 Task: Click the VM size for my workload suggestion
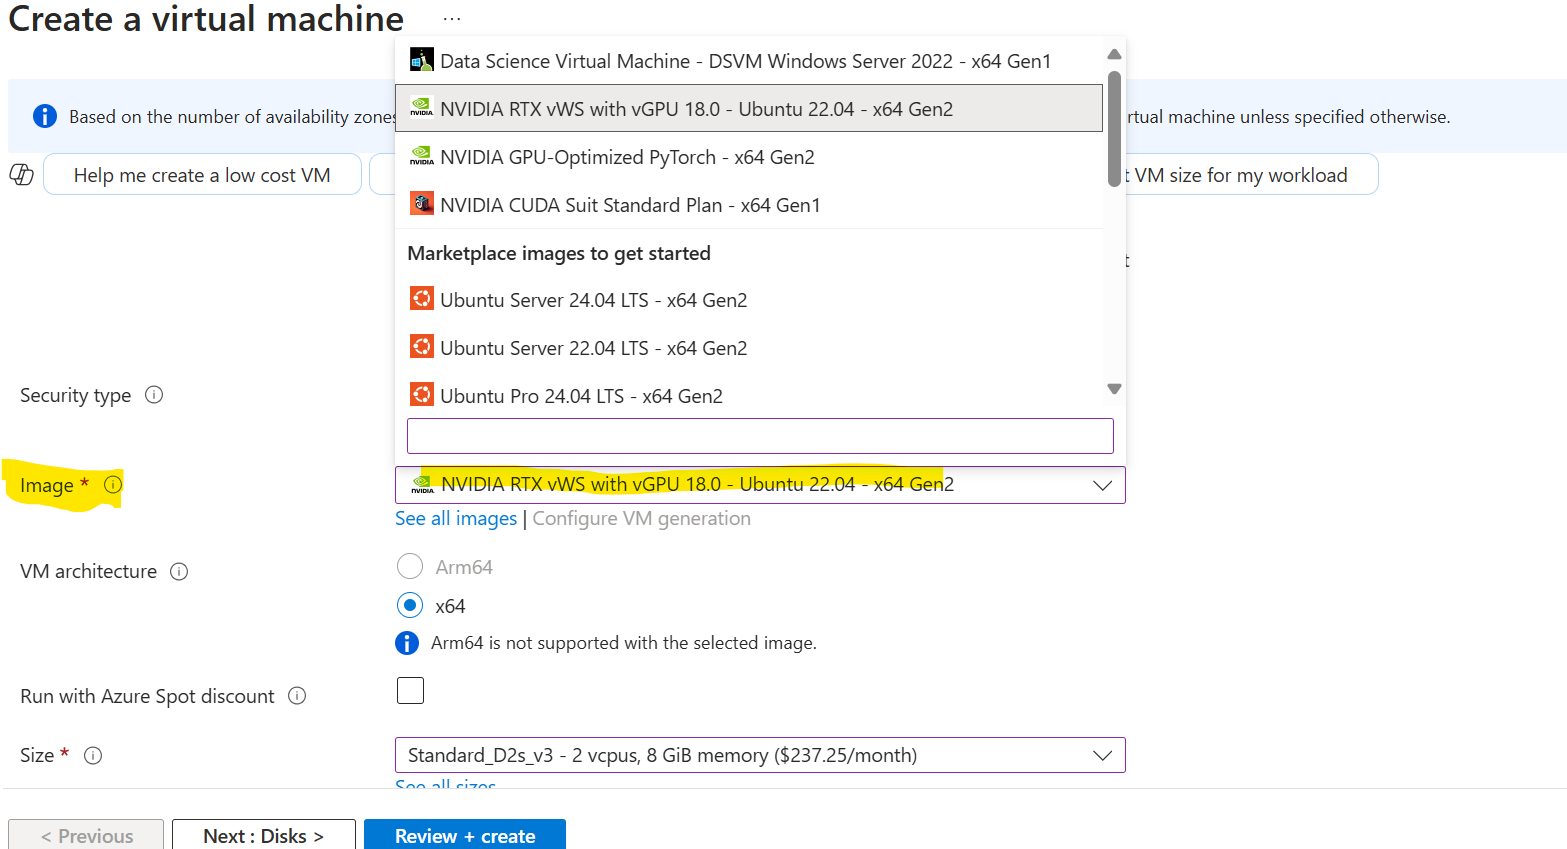point(1251,175)
